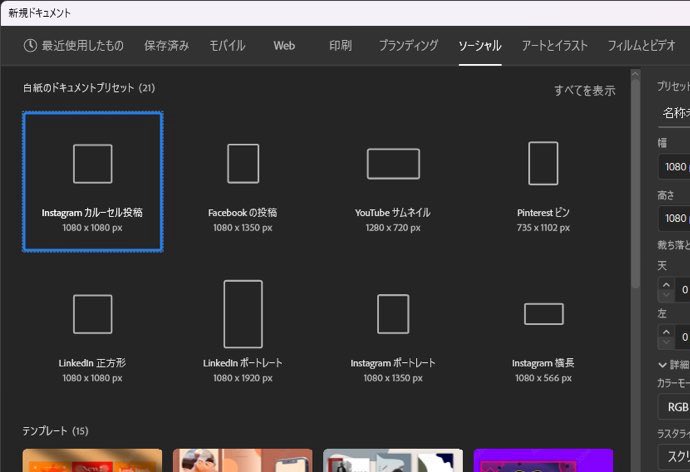Switch to the ブランディング tab
Viewport: 690px width, 472px height.
coord(408,46)
